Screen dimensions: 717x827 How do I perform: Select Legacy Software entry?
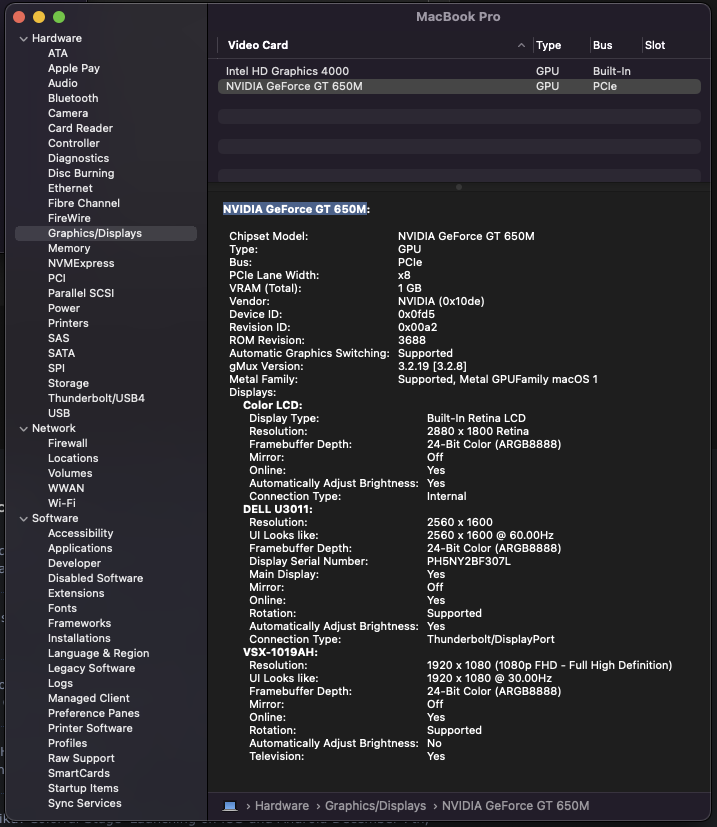coord(92,668)
